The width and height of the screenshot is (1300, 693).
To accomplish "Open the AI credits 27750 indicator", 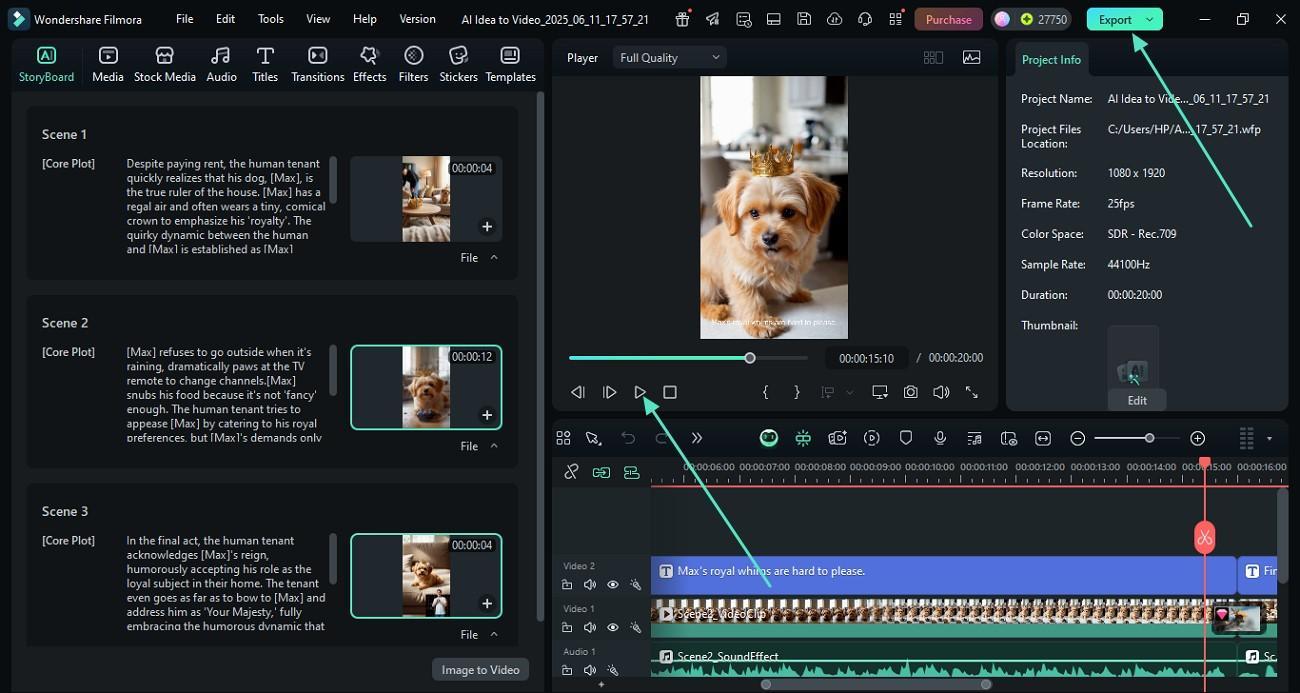I will pyautogui.click(x=1031, y=19).
